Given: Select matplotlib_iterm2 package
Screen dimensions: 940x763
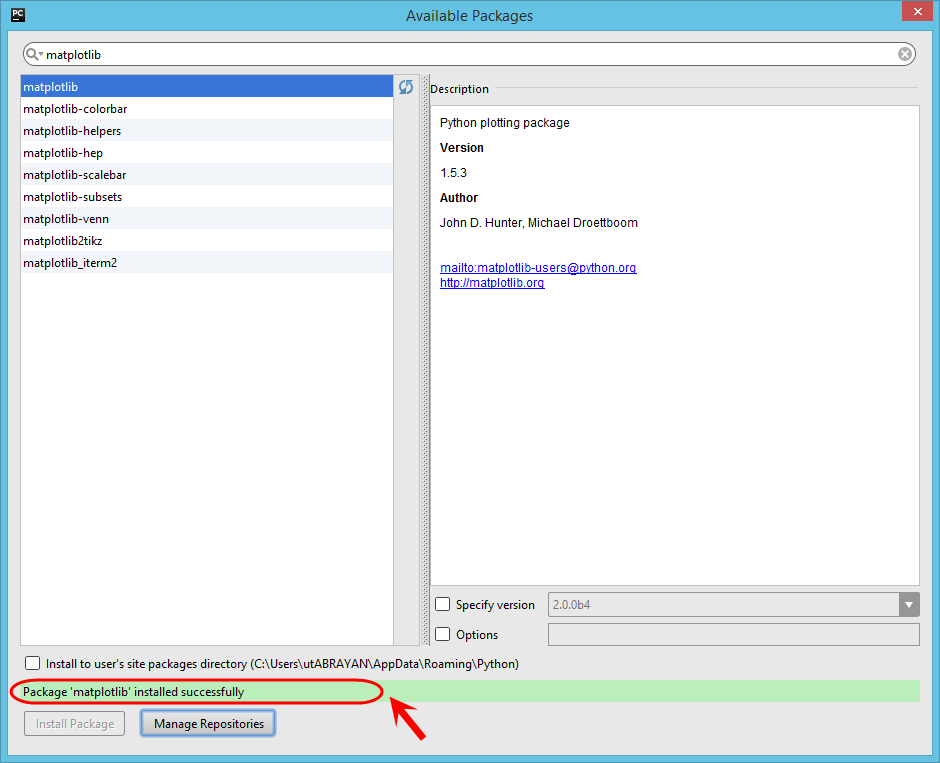Looking at the screenshot, I should (x=207, y=263).
